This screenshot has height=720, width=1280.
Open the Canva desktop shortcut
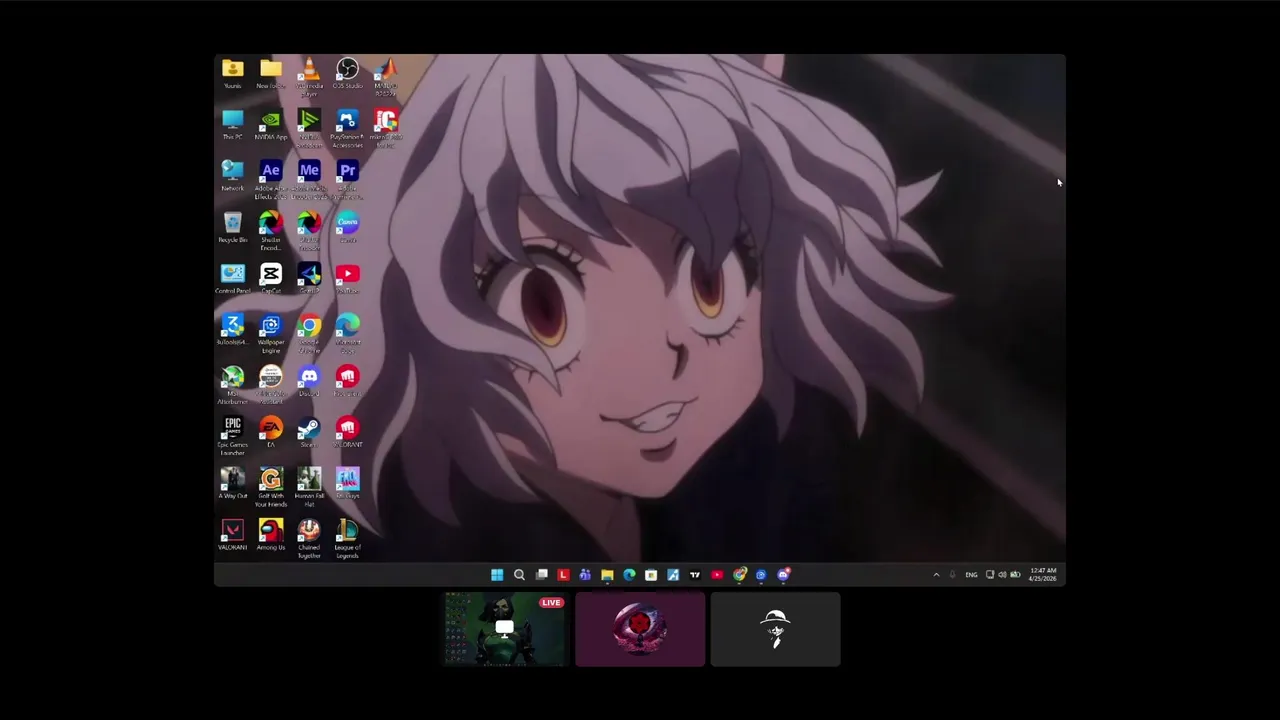[347, 228]
